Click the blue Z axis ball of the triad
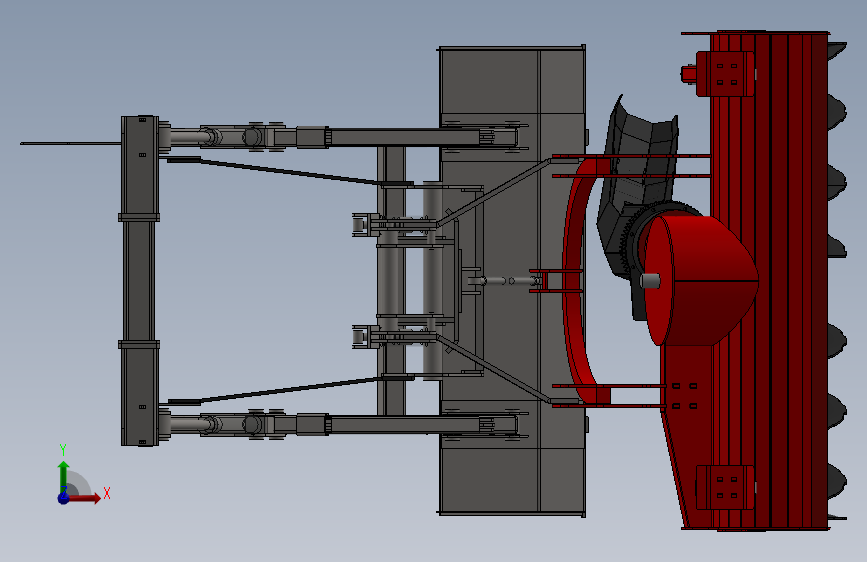This screenshot has width=867, height=562. tap(64, 498)
